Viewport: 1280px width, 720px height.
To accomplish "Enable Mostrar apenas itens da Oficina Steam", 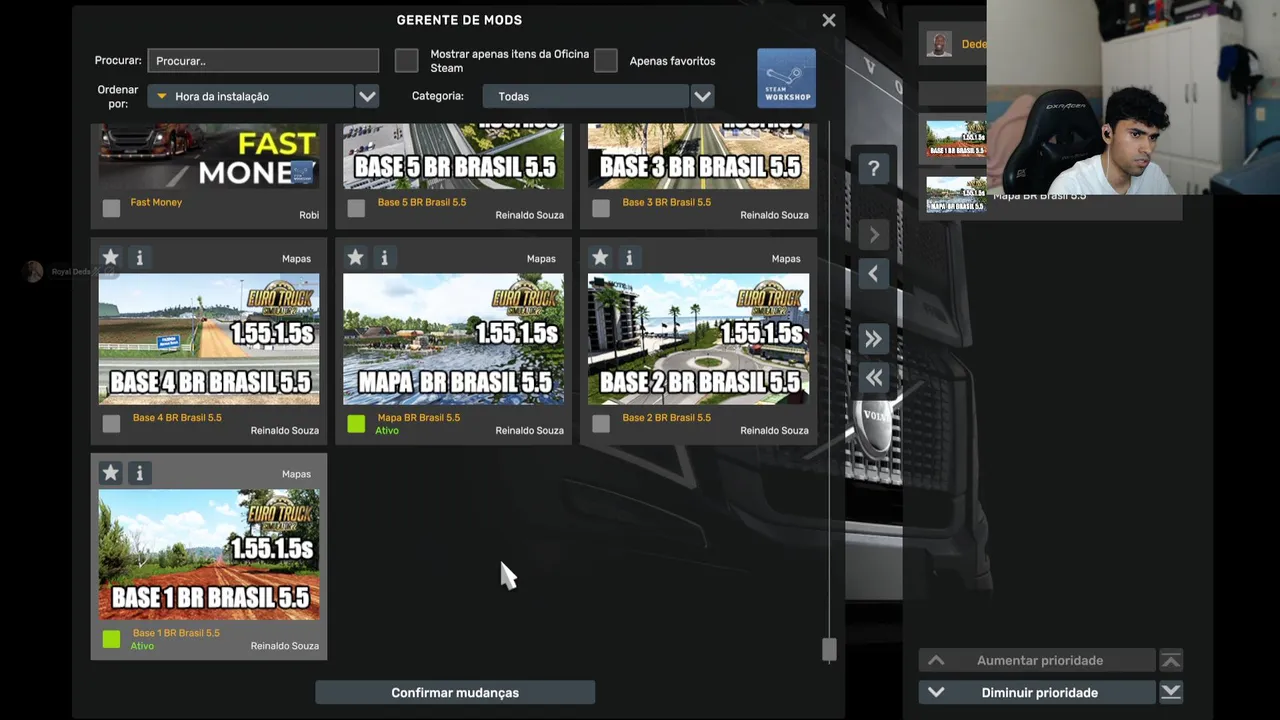I will (x=406, y=61).
